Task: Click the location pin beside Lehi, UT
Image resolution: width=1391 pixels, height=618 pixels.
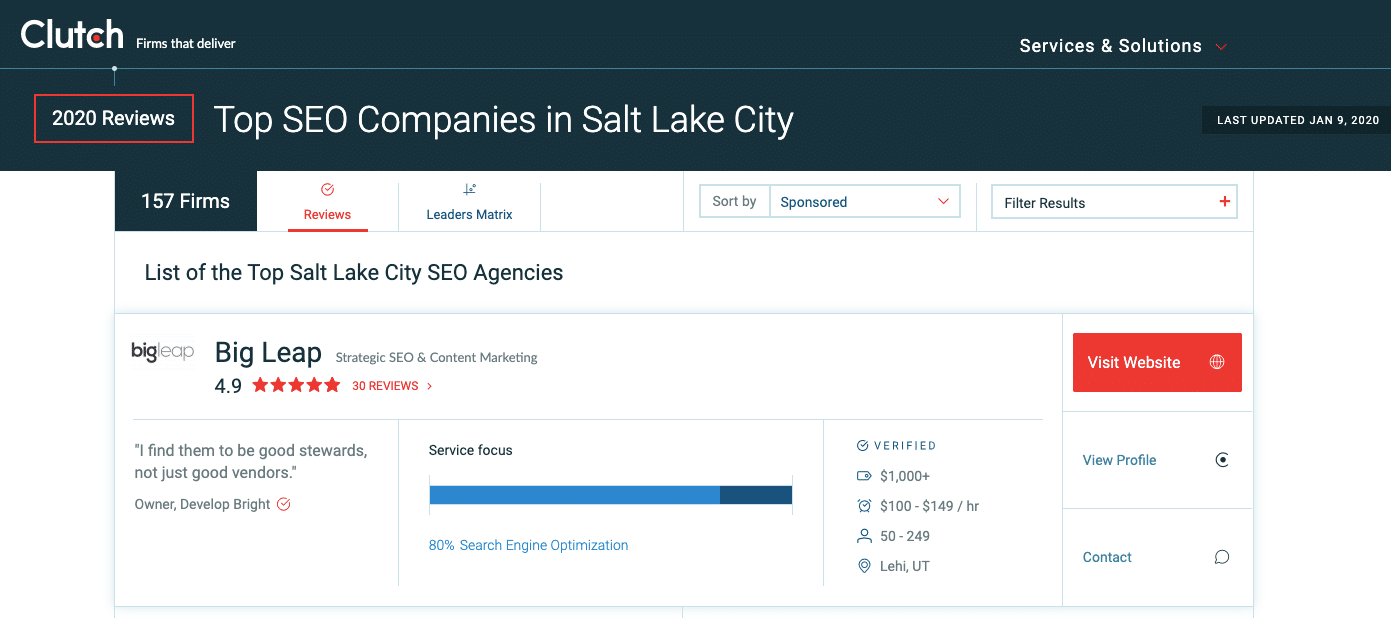Action: (x=864, y=566)
